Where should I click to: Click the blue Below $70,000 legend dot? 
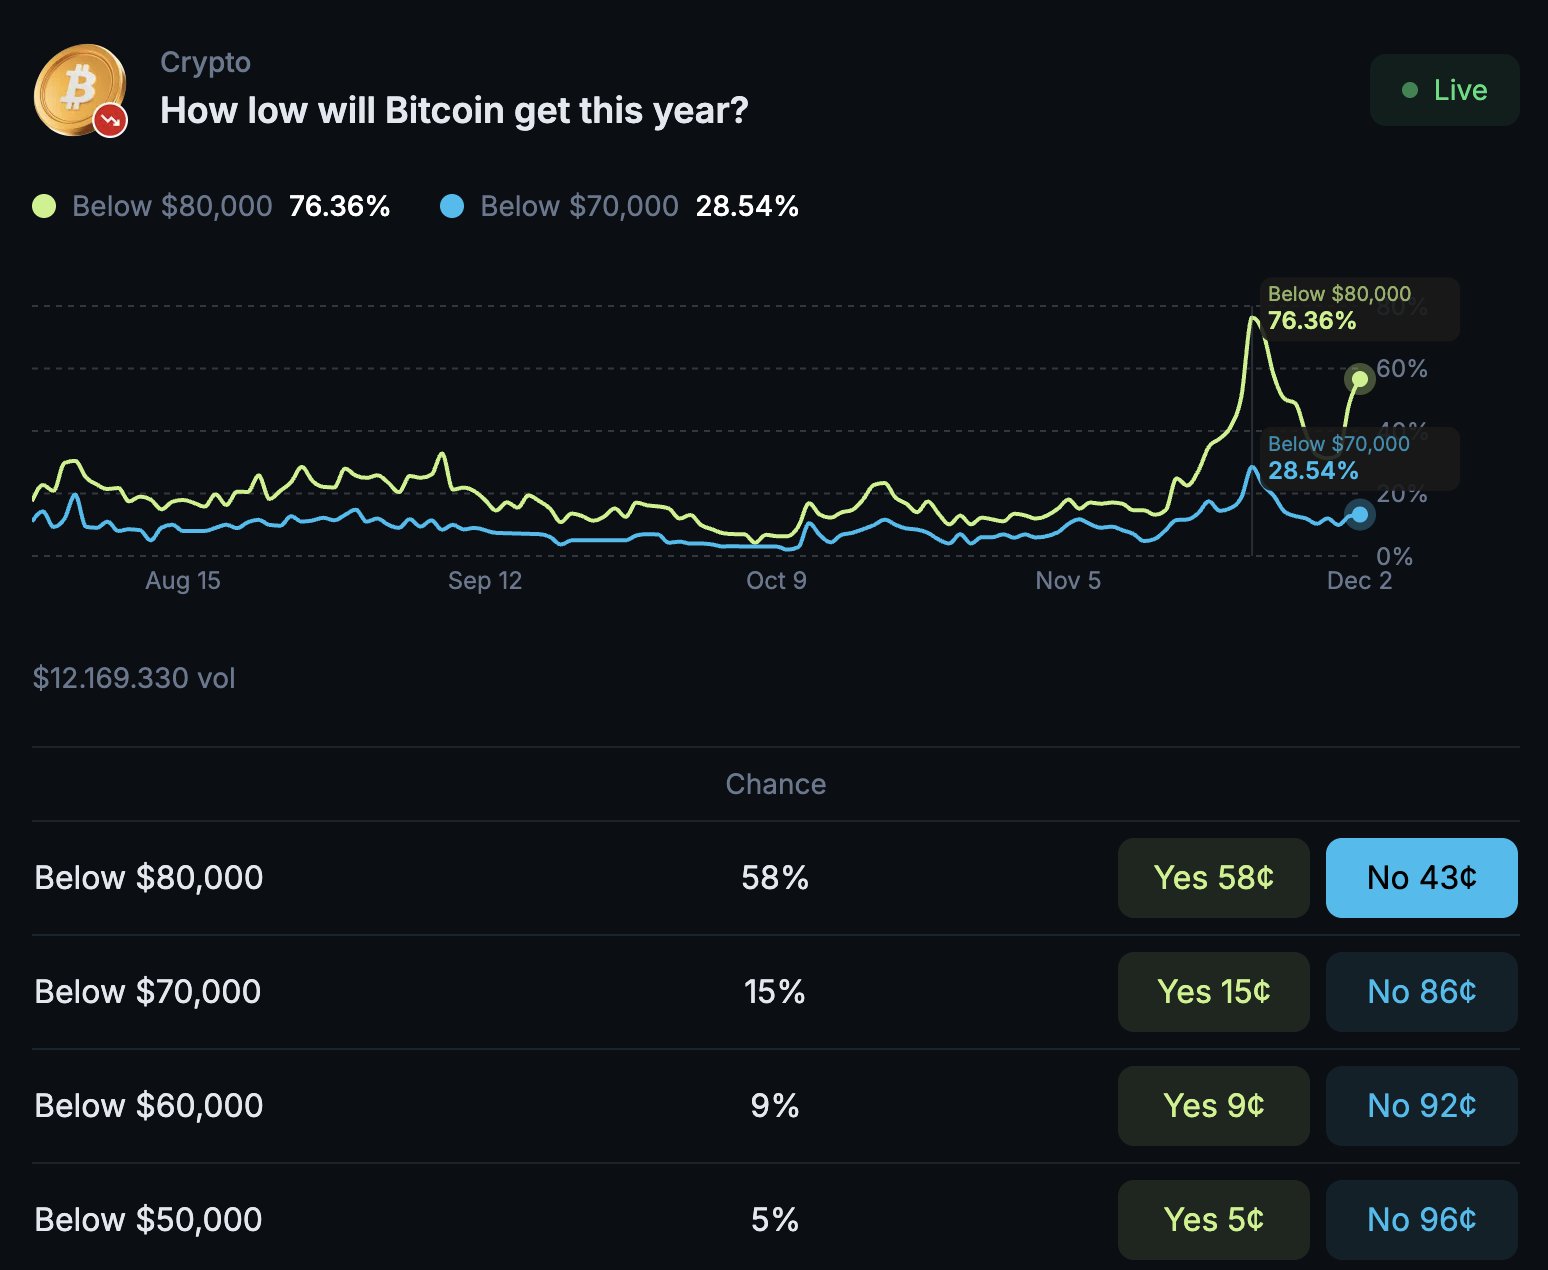(452, 206)
